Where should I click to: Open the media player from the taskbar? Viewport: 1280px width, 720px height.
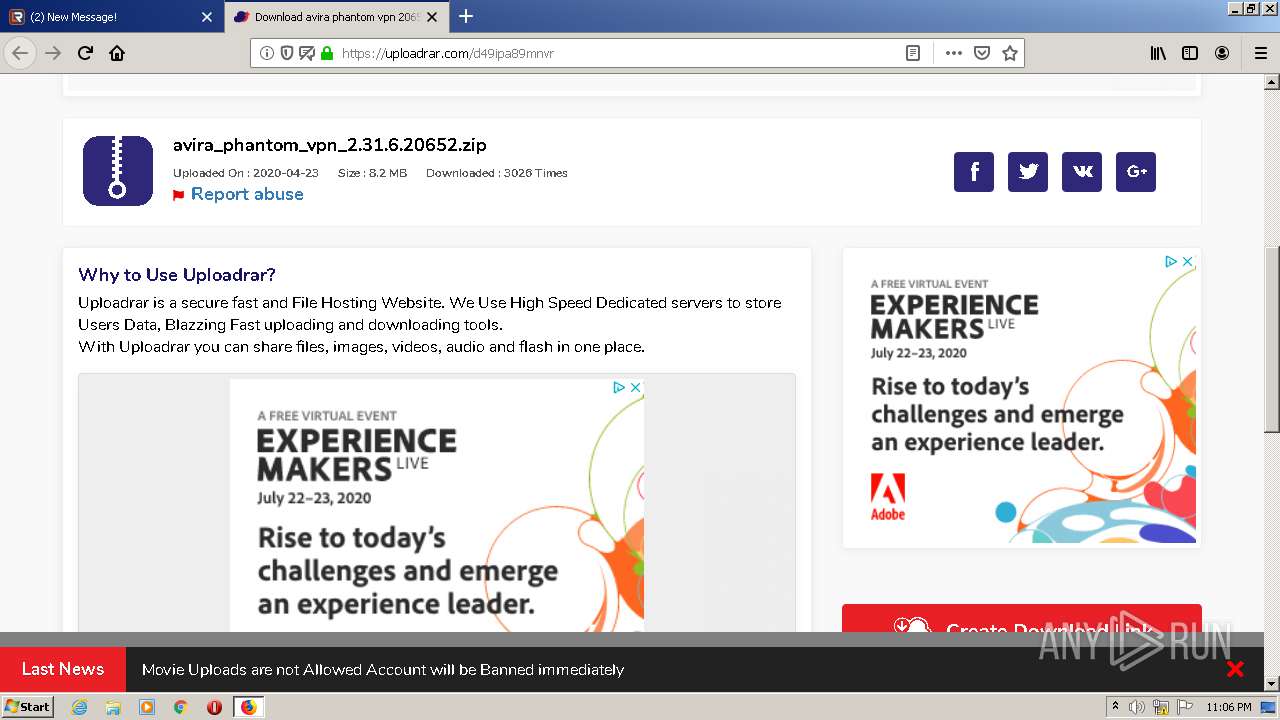147,707
